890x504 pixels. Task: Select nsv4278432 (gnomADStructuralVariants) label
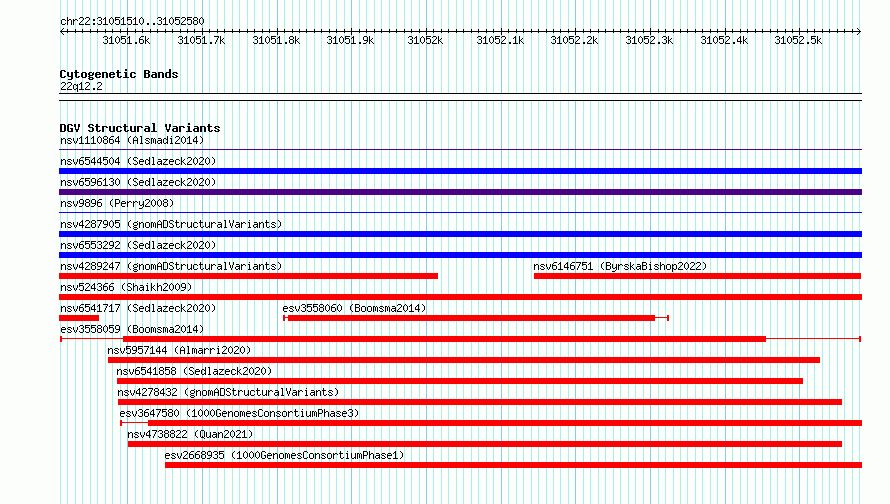click(x=228, y=392)
